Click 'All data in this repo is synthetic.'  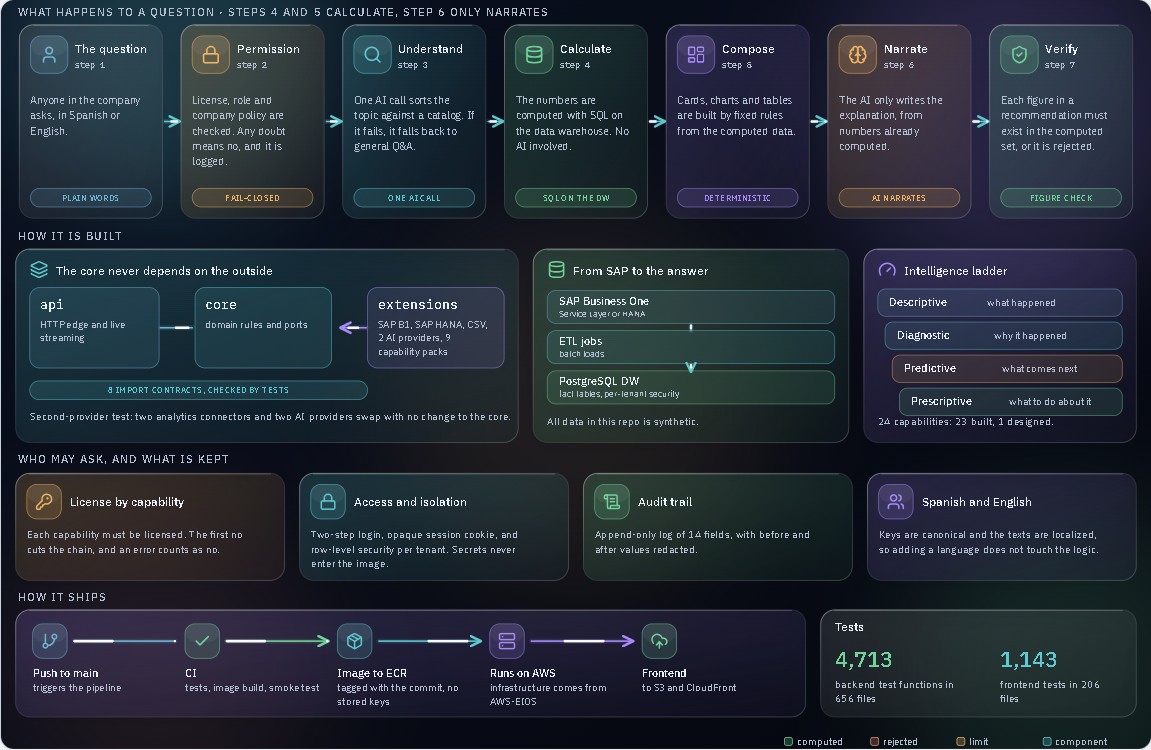coord(622,421)
